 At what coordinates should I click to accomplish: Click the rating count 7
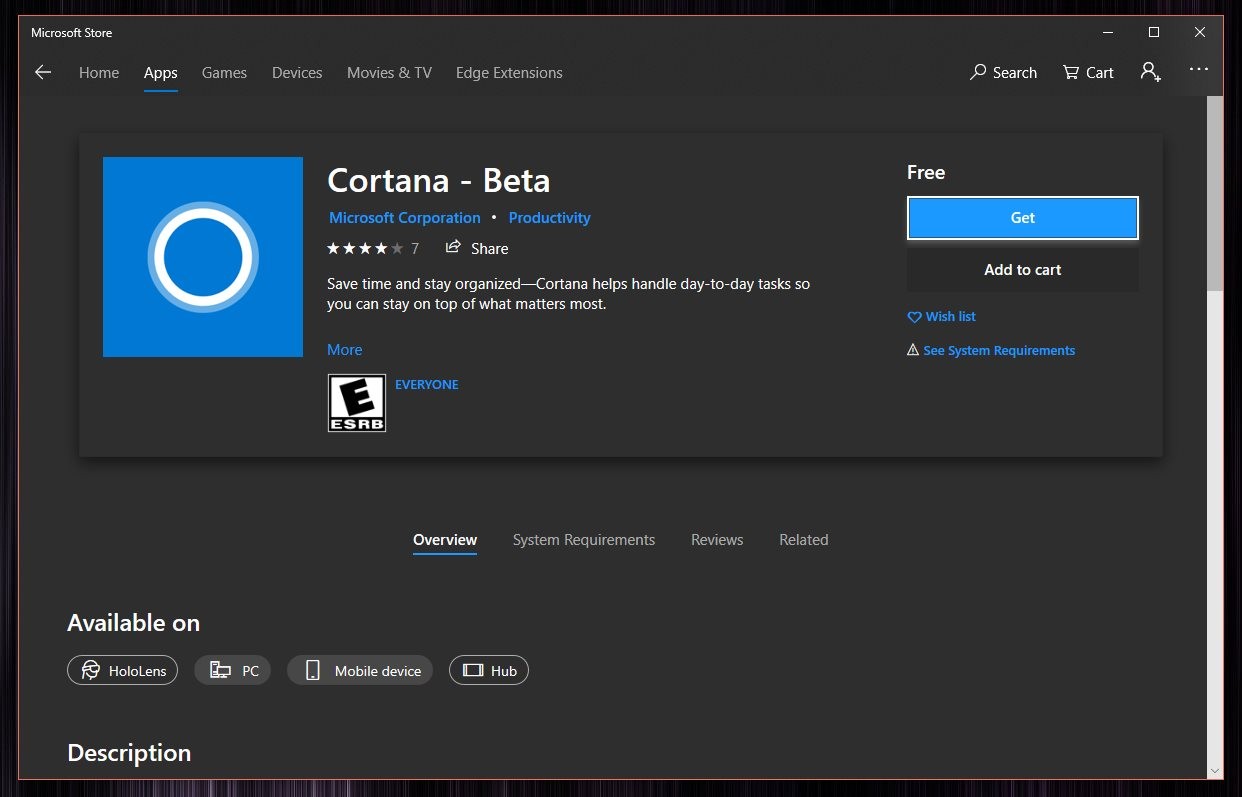pyautogui.click(x=415, y=249)
